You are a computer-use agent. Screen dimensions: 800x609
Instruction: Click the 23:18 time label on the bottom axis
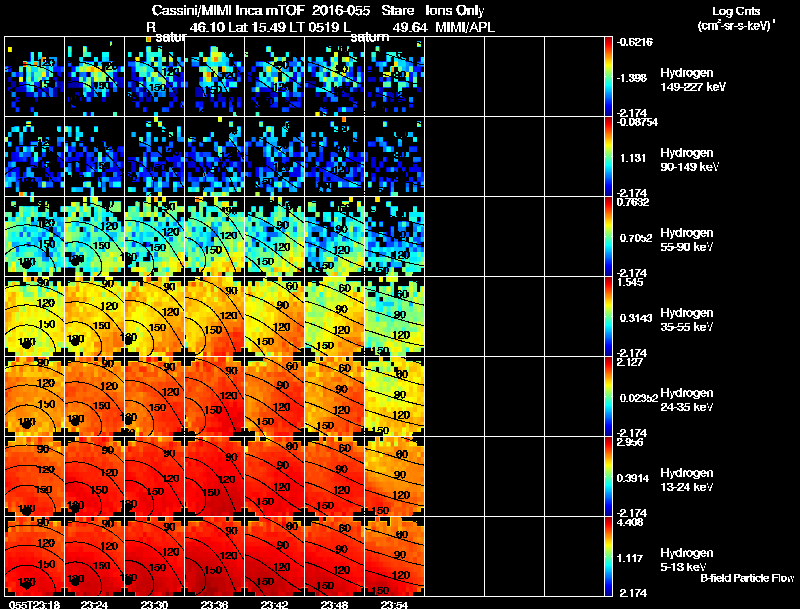pyautogui.click(x=34, y=604)
